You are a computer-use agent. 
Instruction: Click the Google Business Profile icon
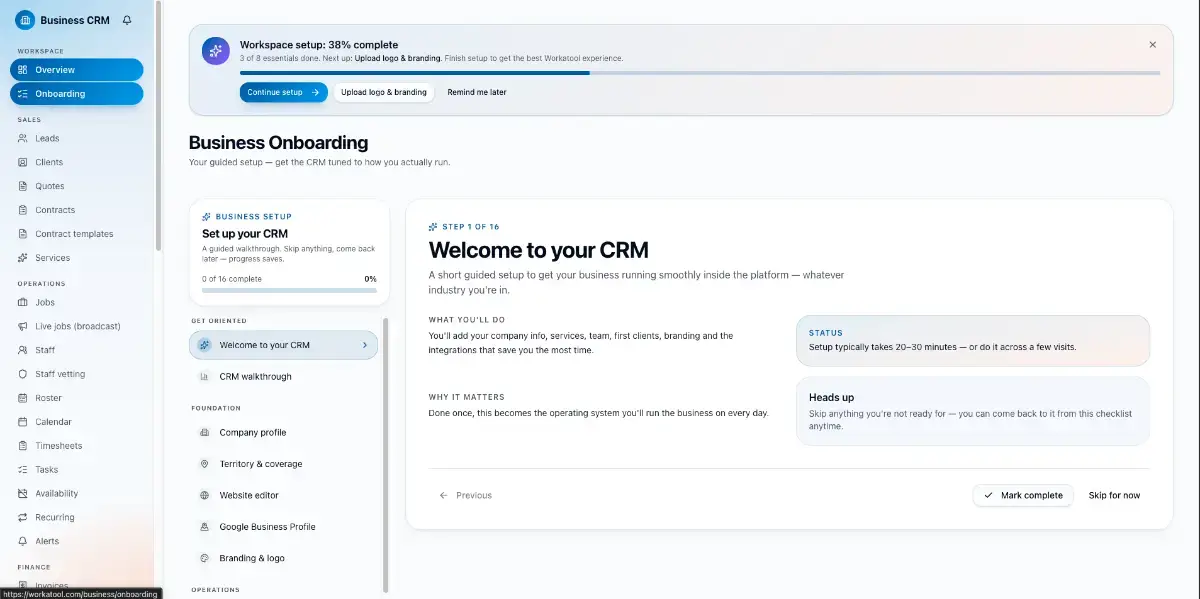(x=204, y=527)
